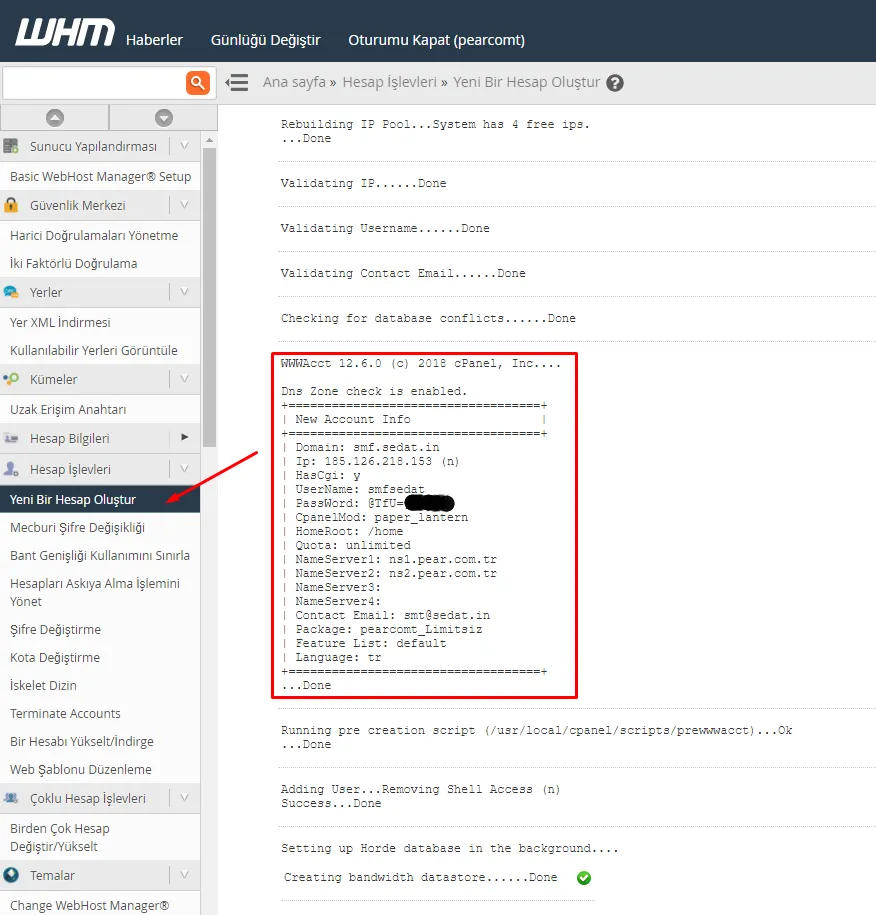Collapse the Güvenlik Merkezi section chevron
The height and width of the screenshot is (915, 876).
tap(184, 205)
